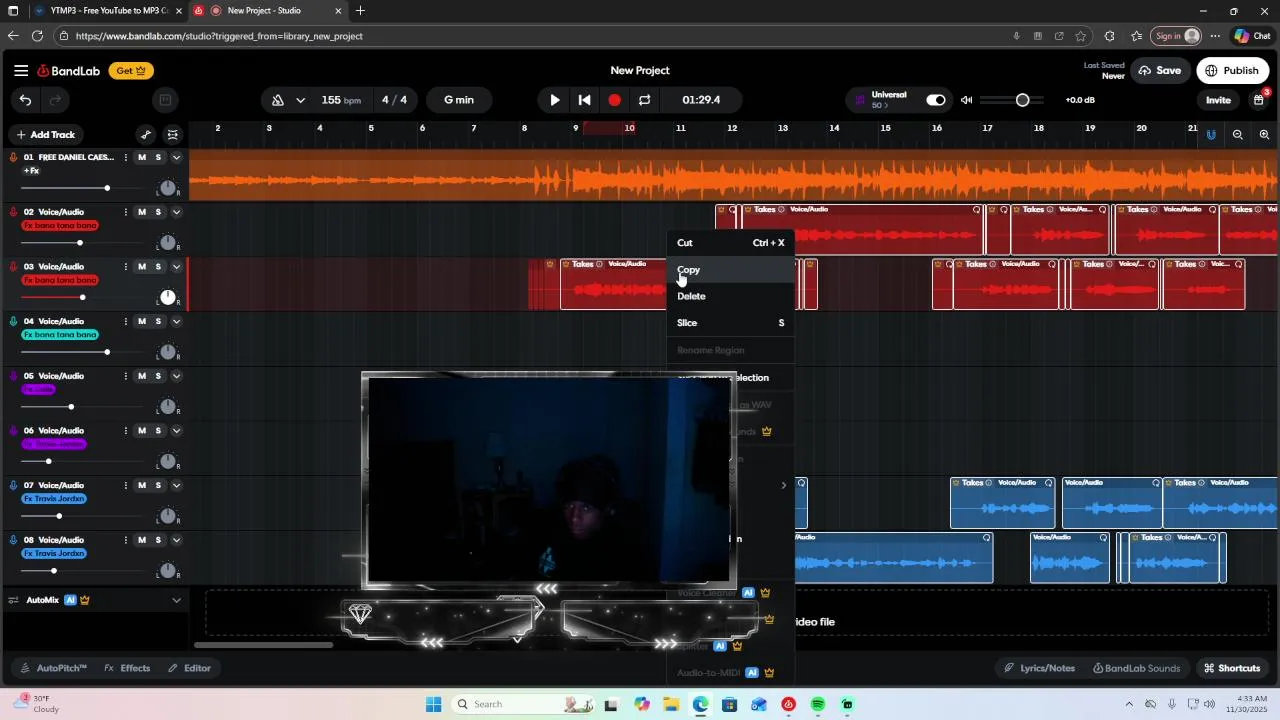Screen dimensions: 1280x720
Task: Open the Effects panel
Action: pos(127,668)
